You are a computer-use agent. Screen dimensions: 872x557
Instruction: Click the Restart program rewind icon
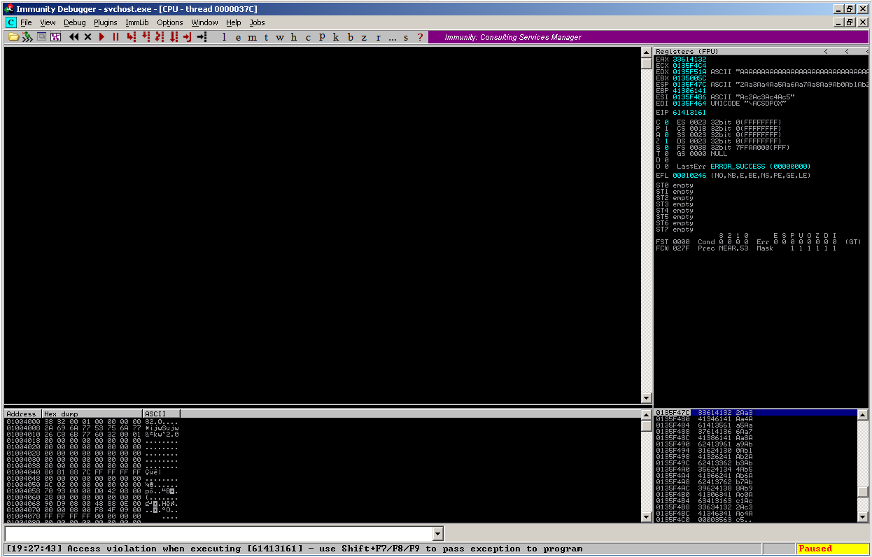point(74,37)
